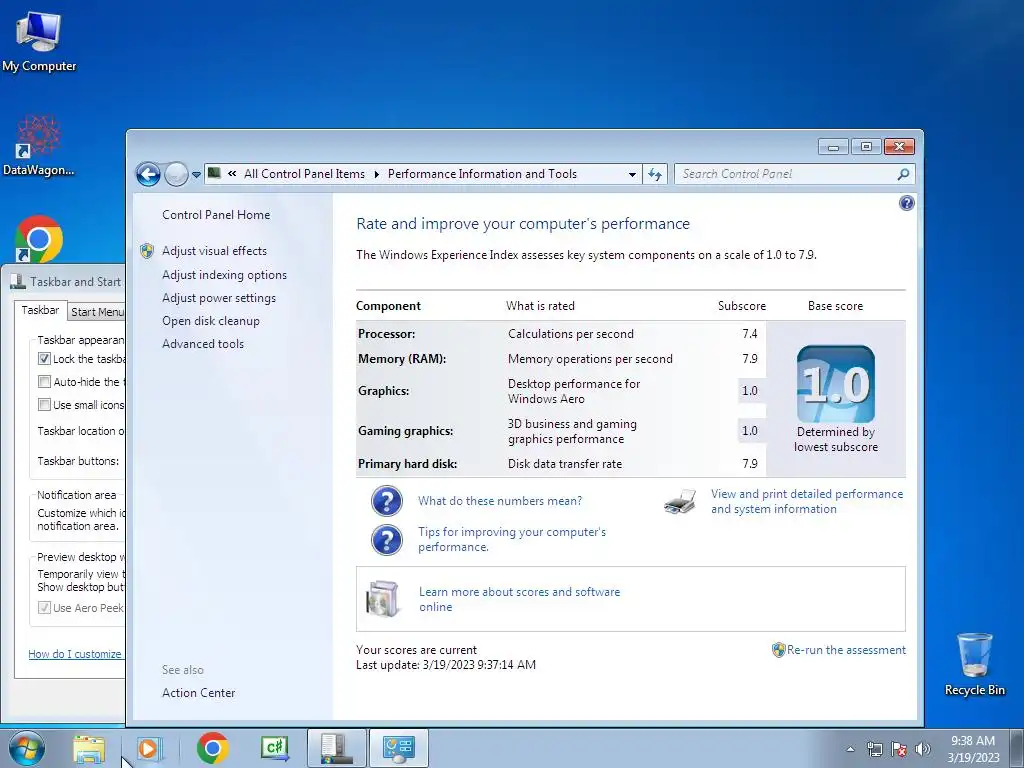The image size is (1024, 768).
Task: Click 'All Control Panel Items' breadcrumb
Action: click(304, 174)
